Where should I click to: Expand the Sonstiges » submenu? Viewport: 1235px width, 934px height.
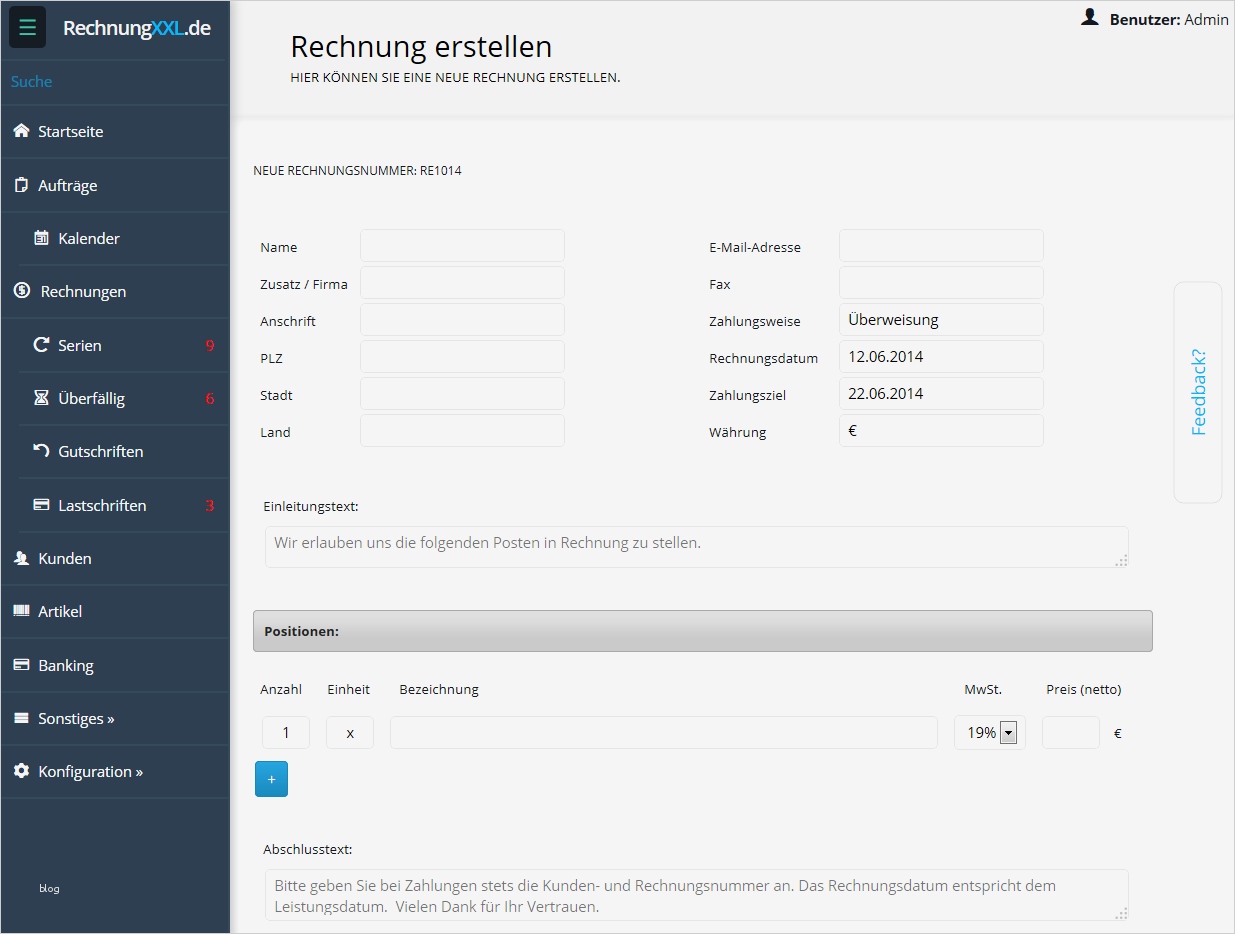point(76,718)
